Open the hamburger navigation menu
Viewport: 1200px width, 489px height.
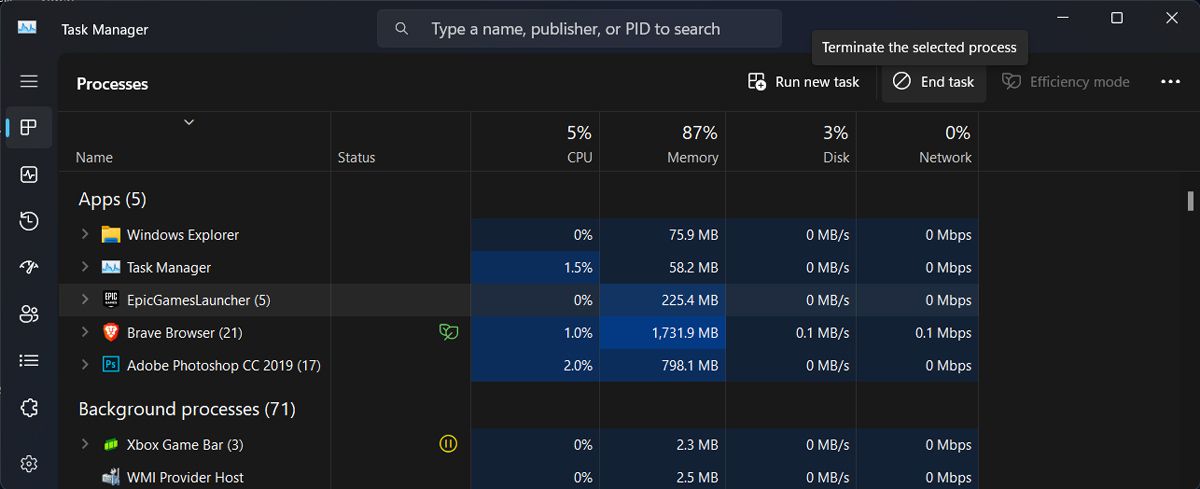click(x=29, y=82)
